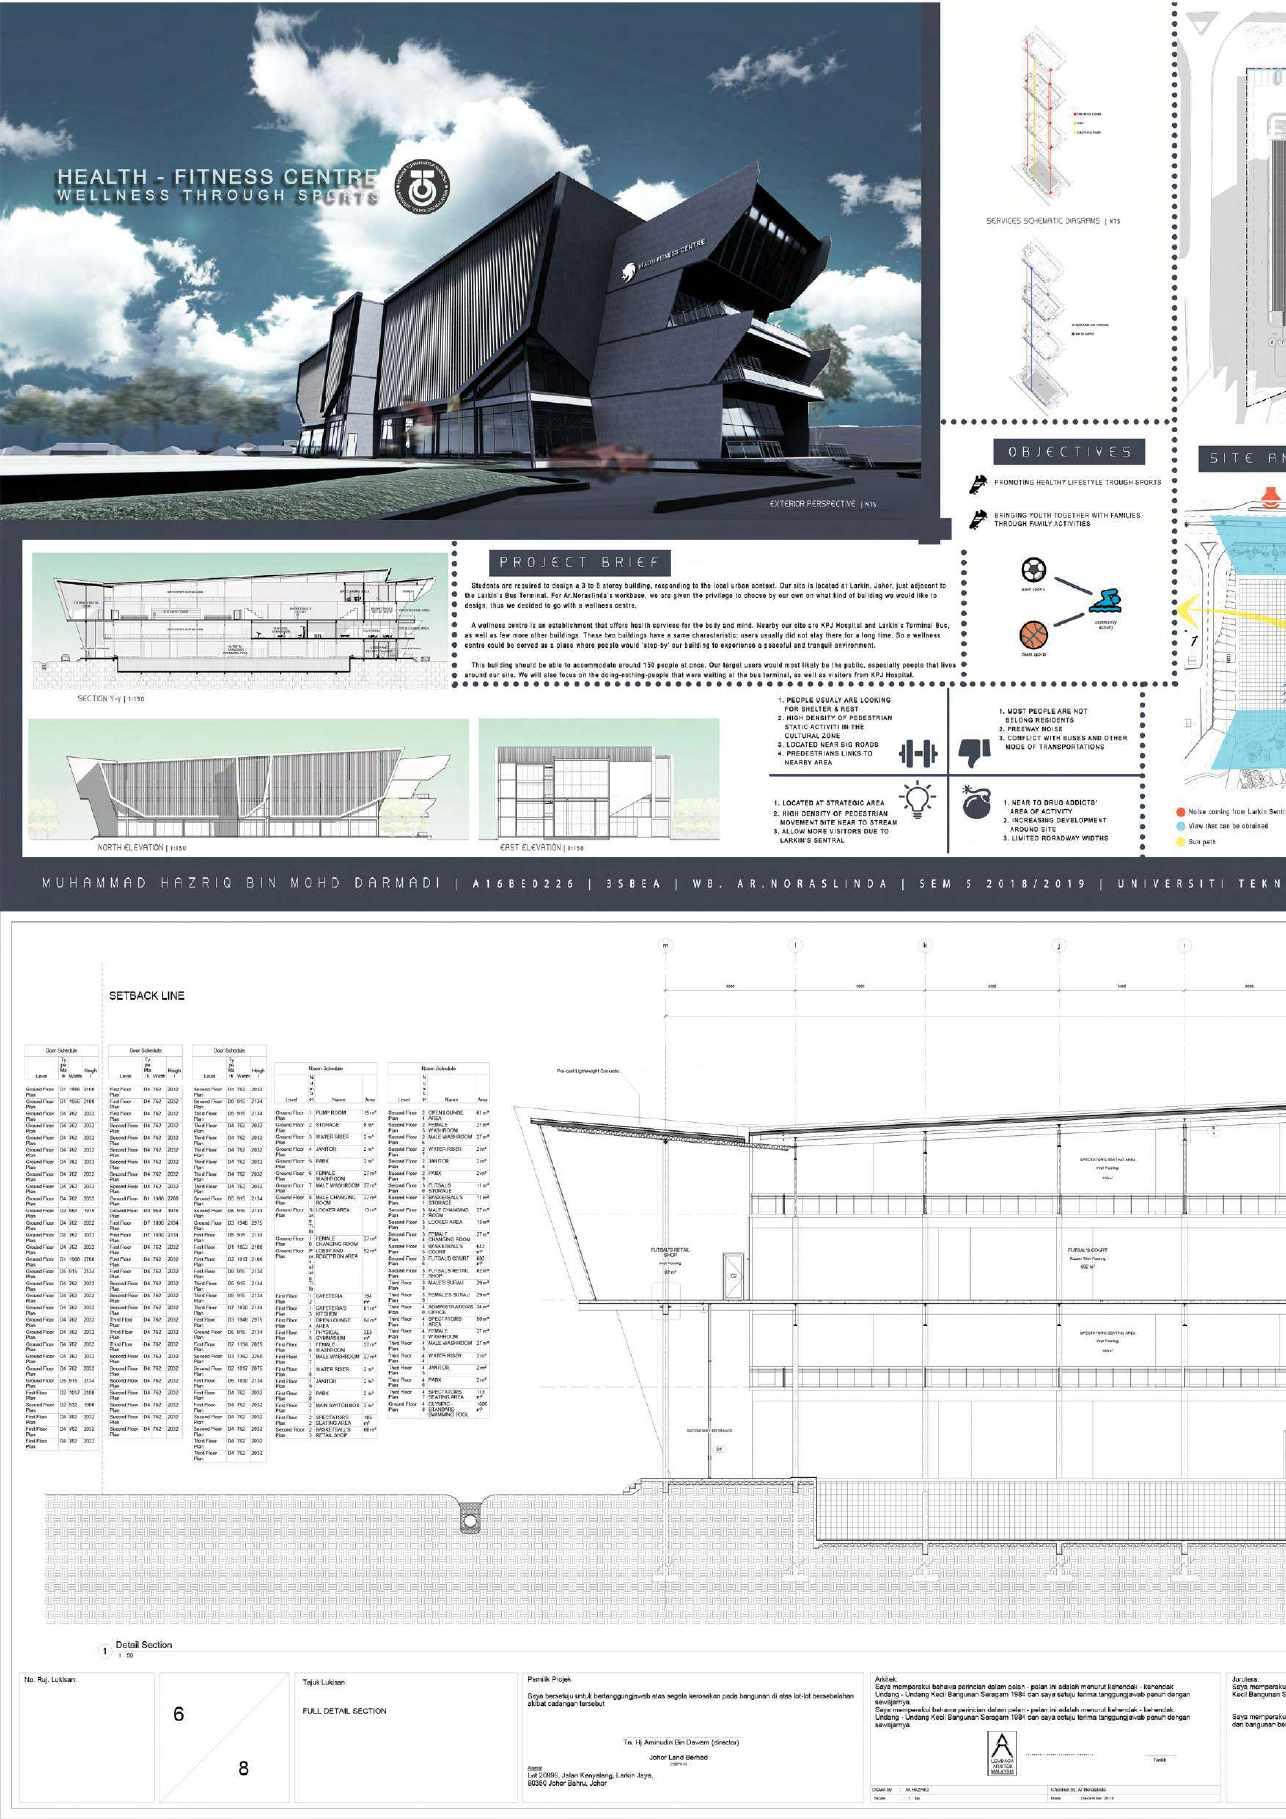
Task: Click the dumbbell strengths icon
Action: click(x=917, y=754)
